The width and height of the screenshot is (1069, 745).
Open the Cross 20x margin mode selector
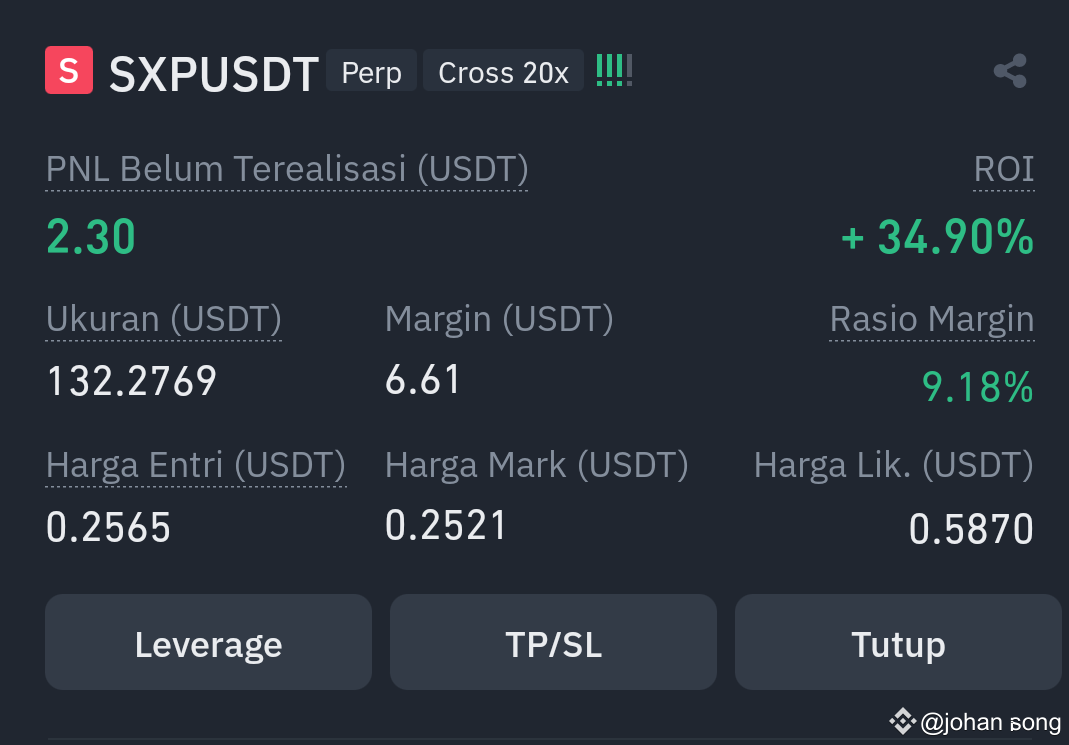click(x=503, y=71)
